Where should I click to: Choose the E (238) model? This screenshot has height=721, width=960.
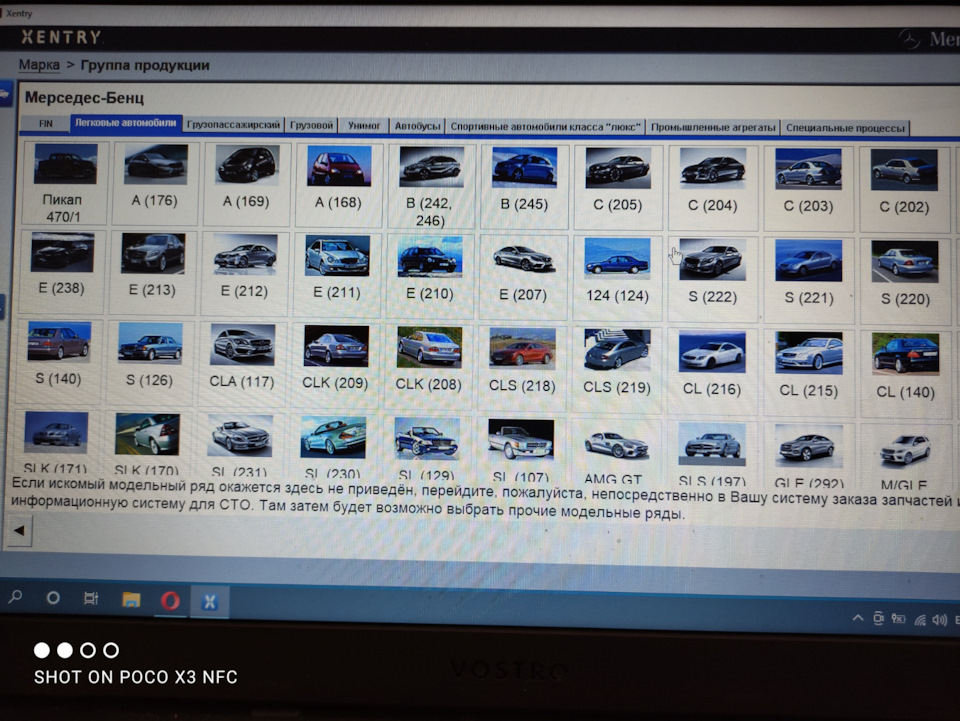point(62,271)
